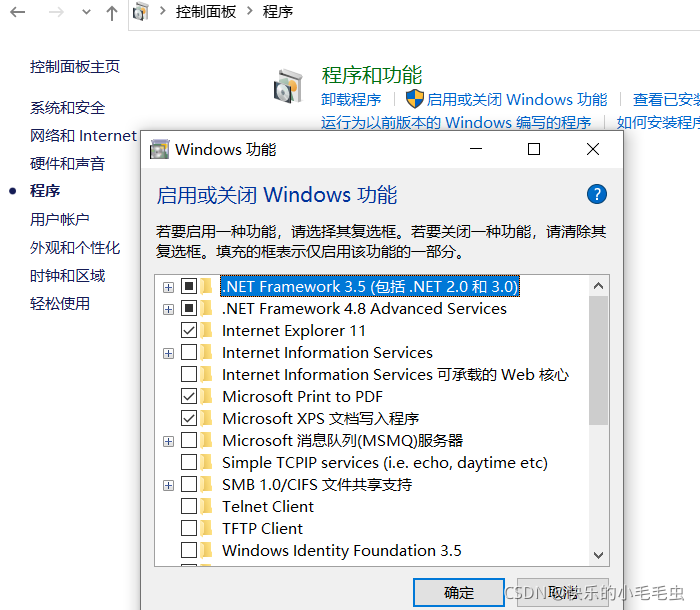Toggle .NET Framework 4.8 Advanced Services checkbox

coord(189,308)
